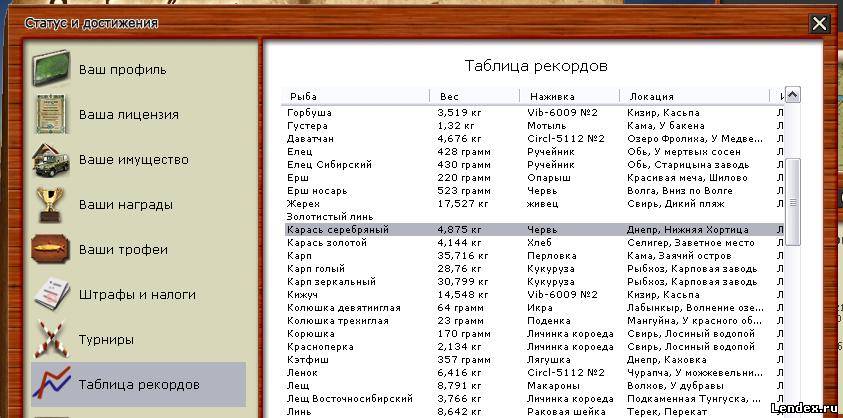Select the Карп зеркальный row
This screenshot has width=843, height=418.
pyautogui.click(x=534, y=281)
